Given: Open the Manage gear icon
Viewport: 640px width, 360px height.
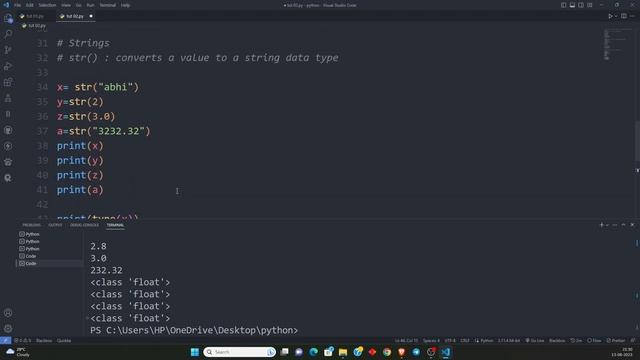Looking at the screenshot, I should point(8,329).
